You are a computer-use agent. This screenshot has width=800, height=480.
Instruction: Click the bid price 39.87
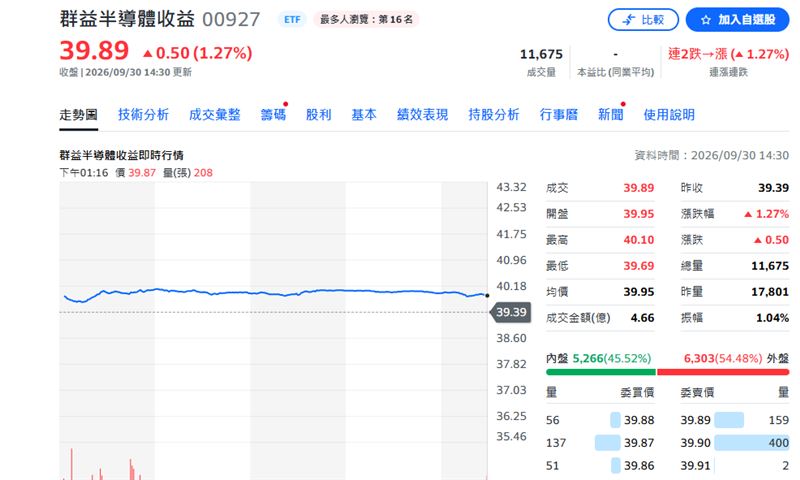click(639, 443)
